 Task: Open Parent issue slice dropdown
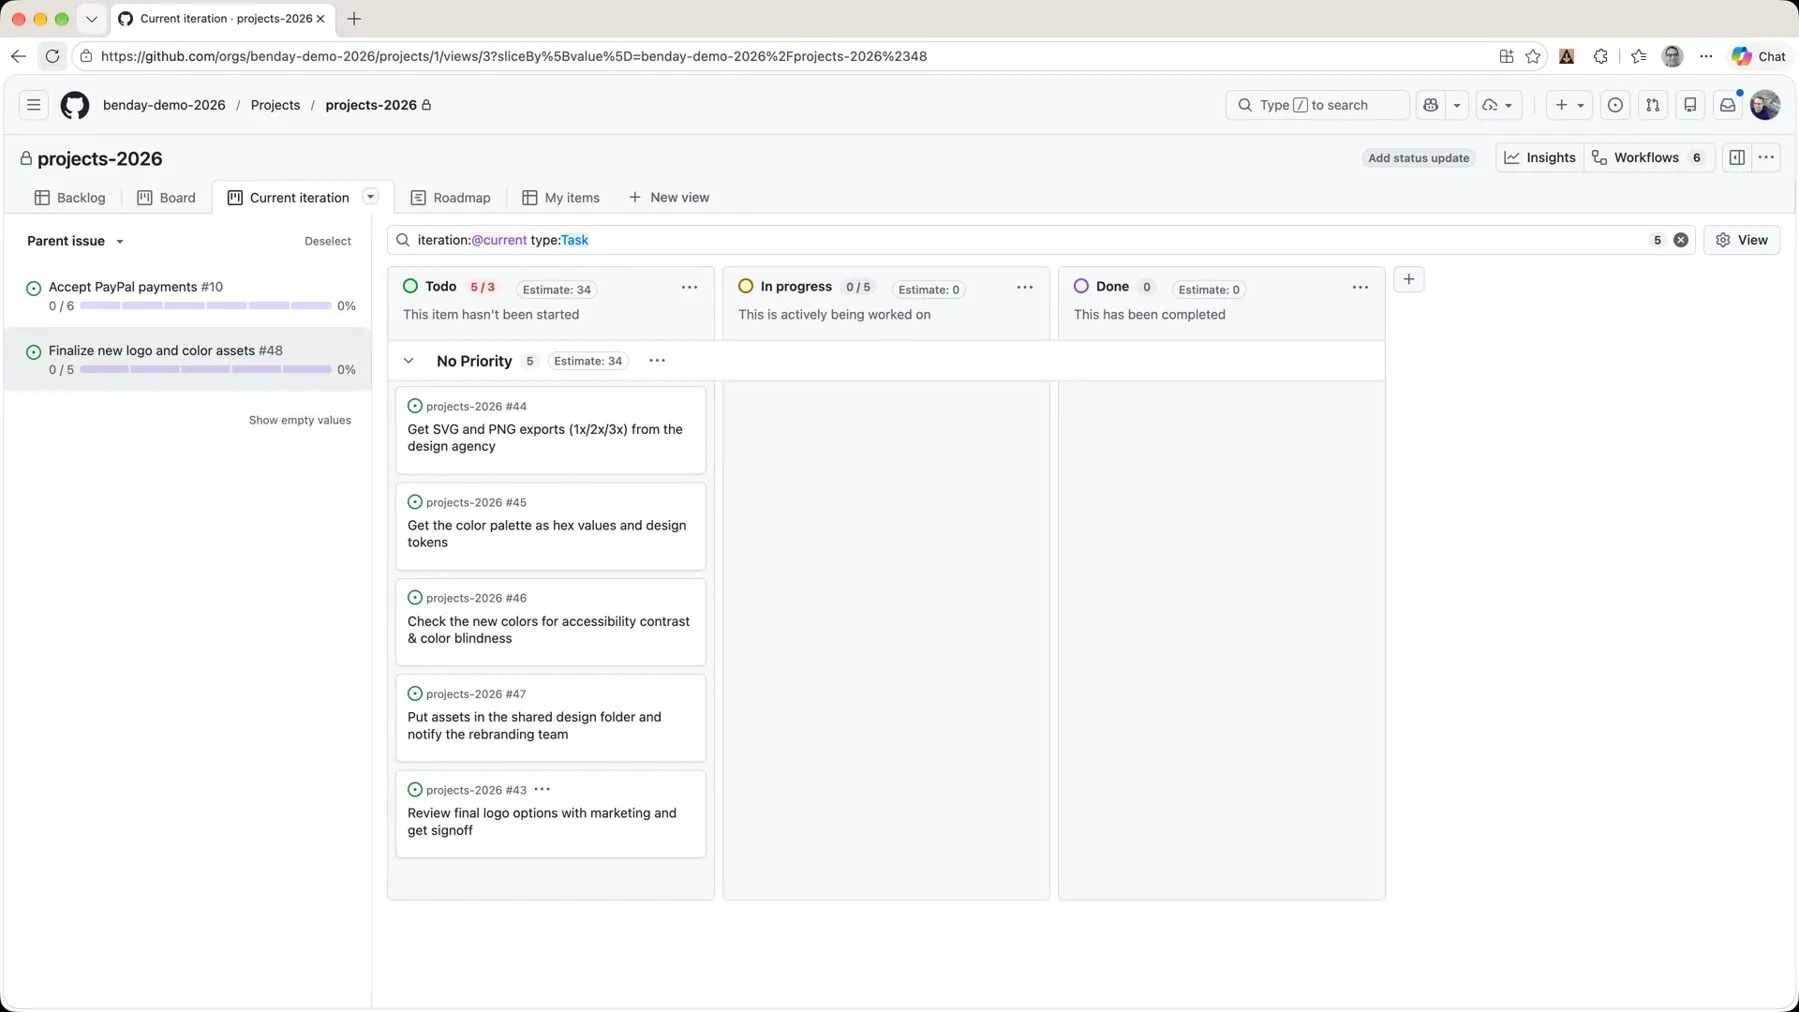(76, 241)
